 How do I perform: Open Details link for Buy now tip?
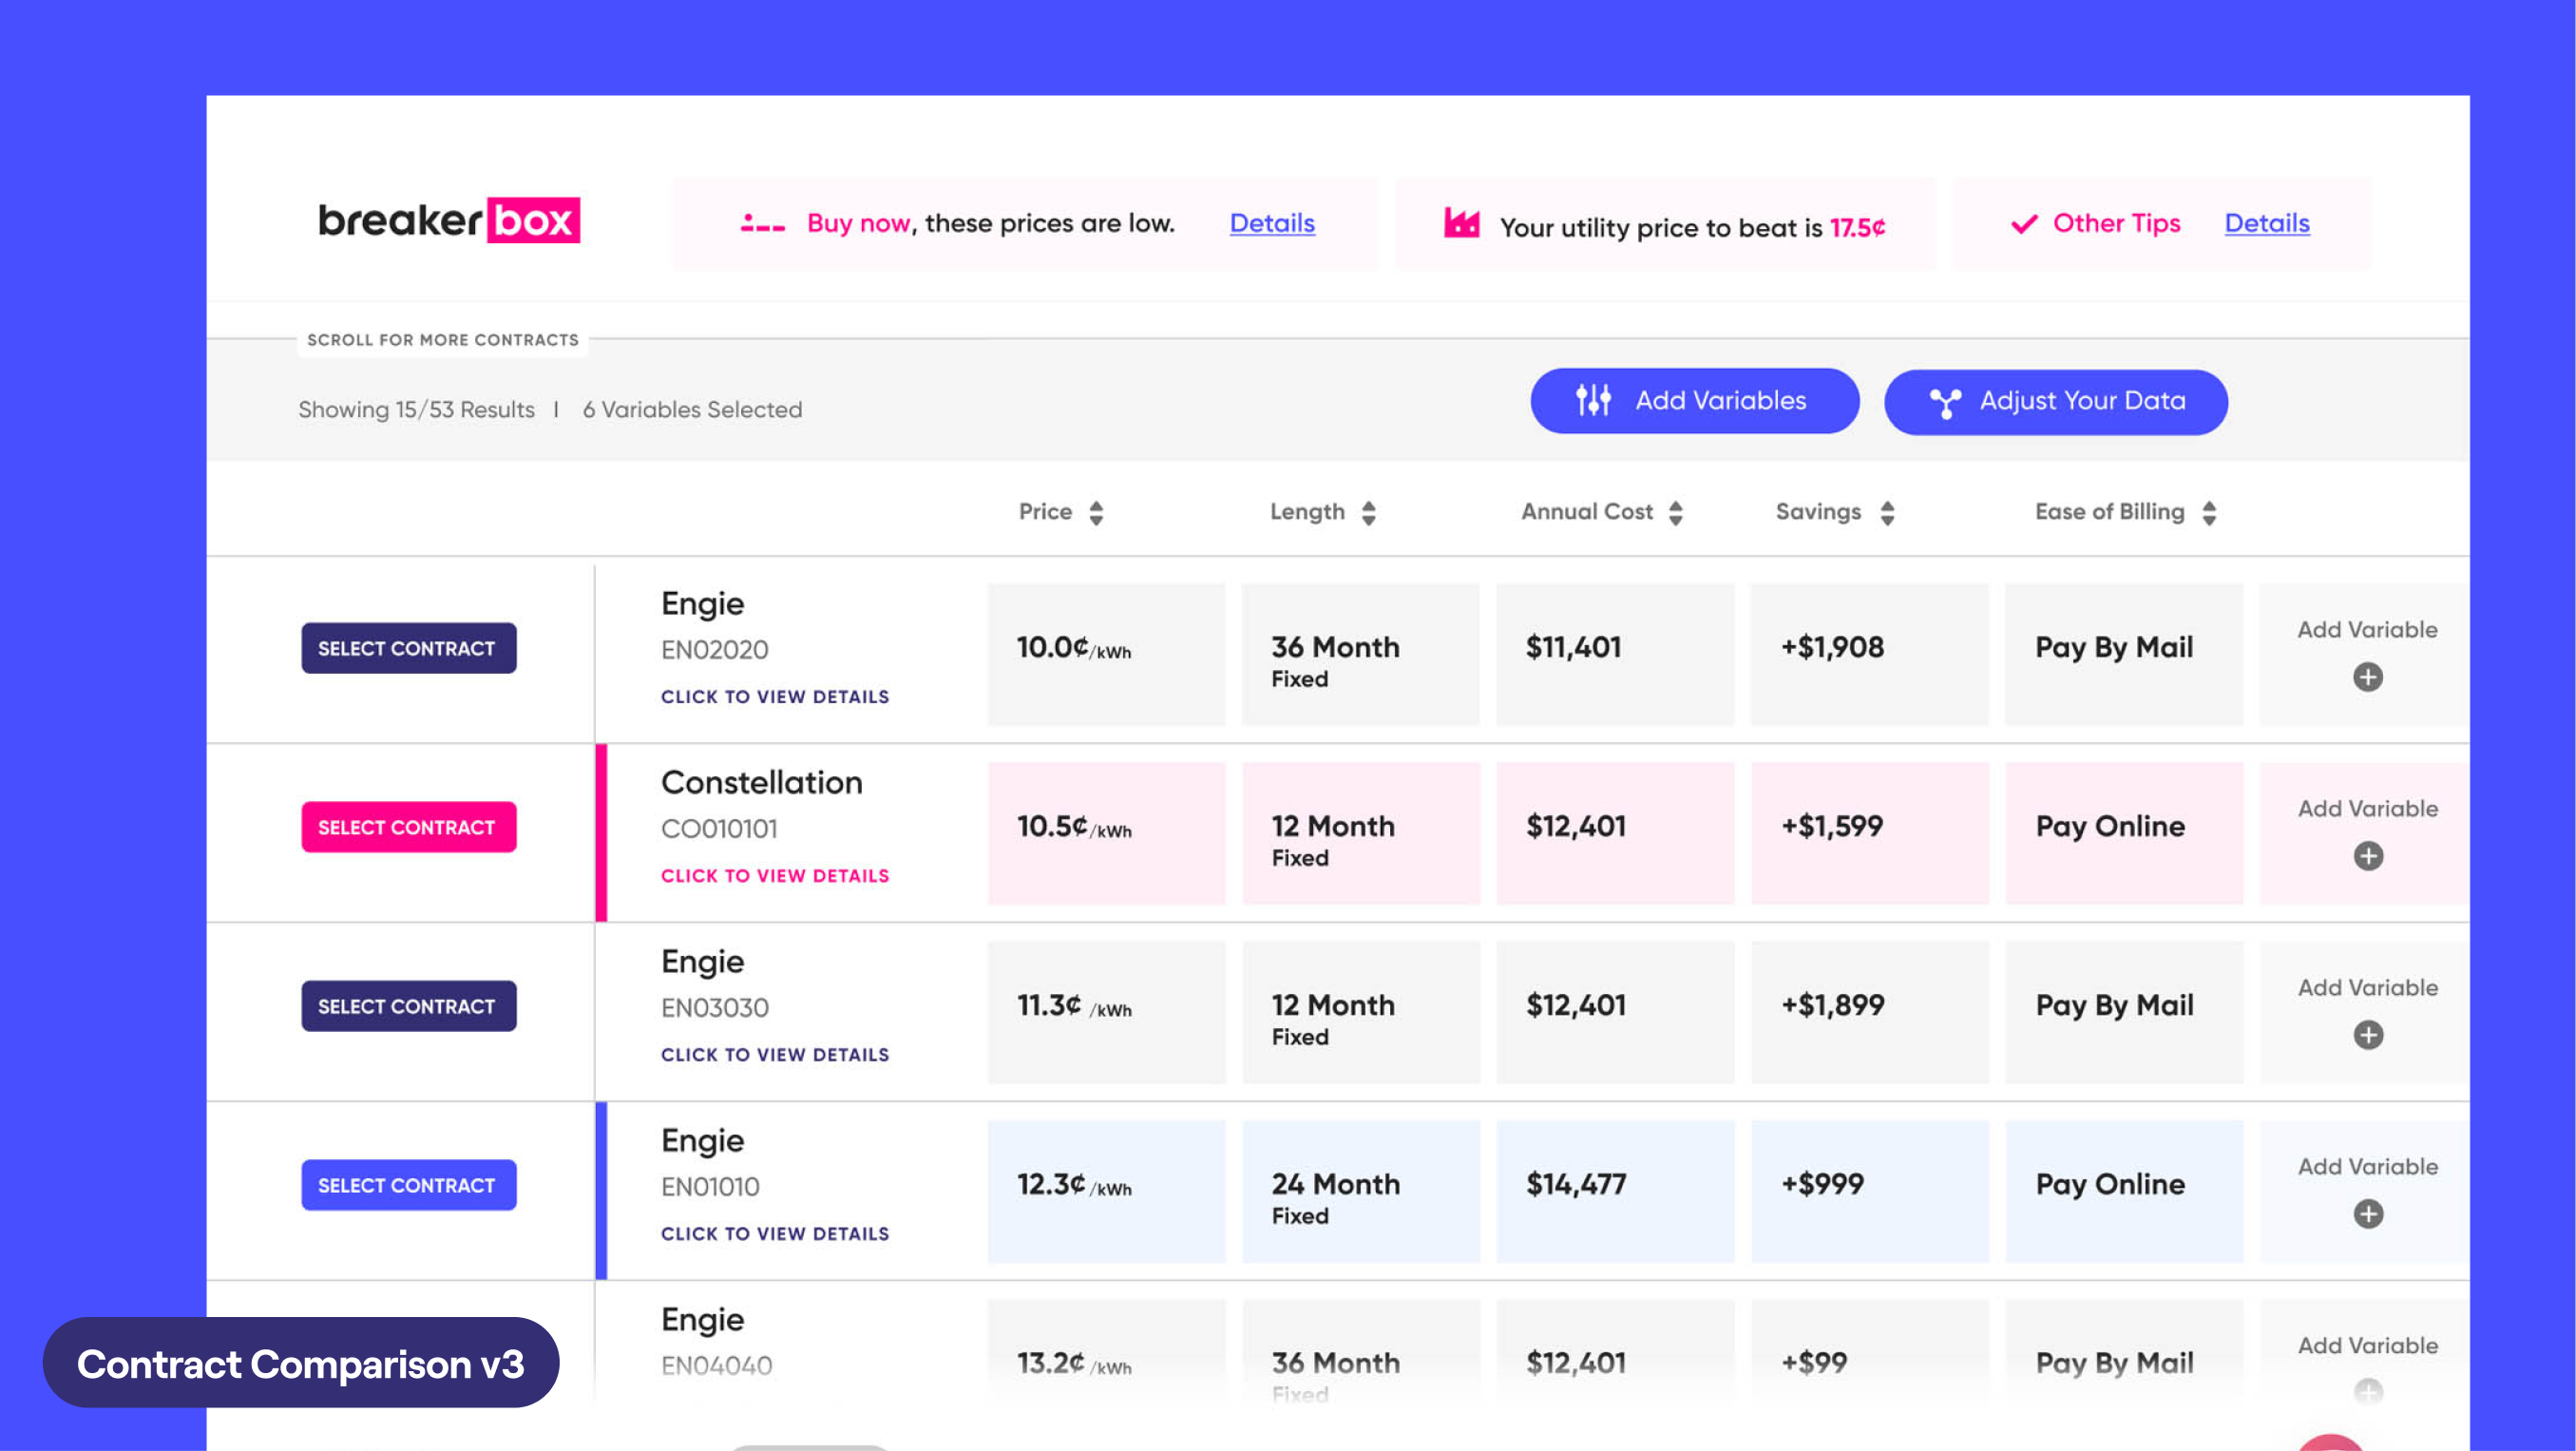point(1272,223)
